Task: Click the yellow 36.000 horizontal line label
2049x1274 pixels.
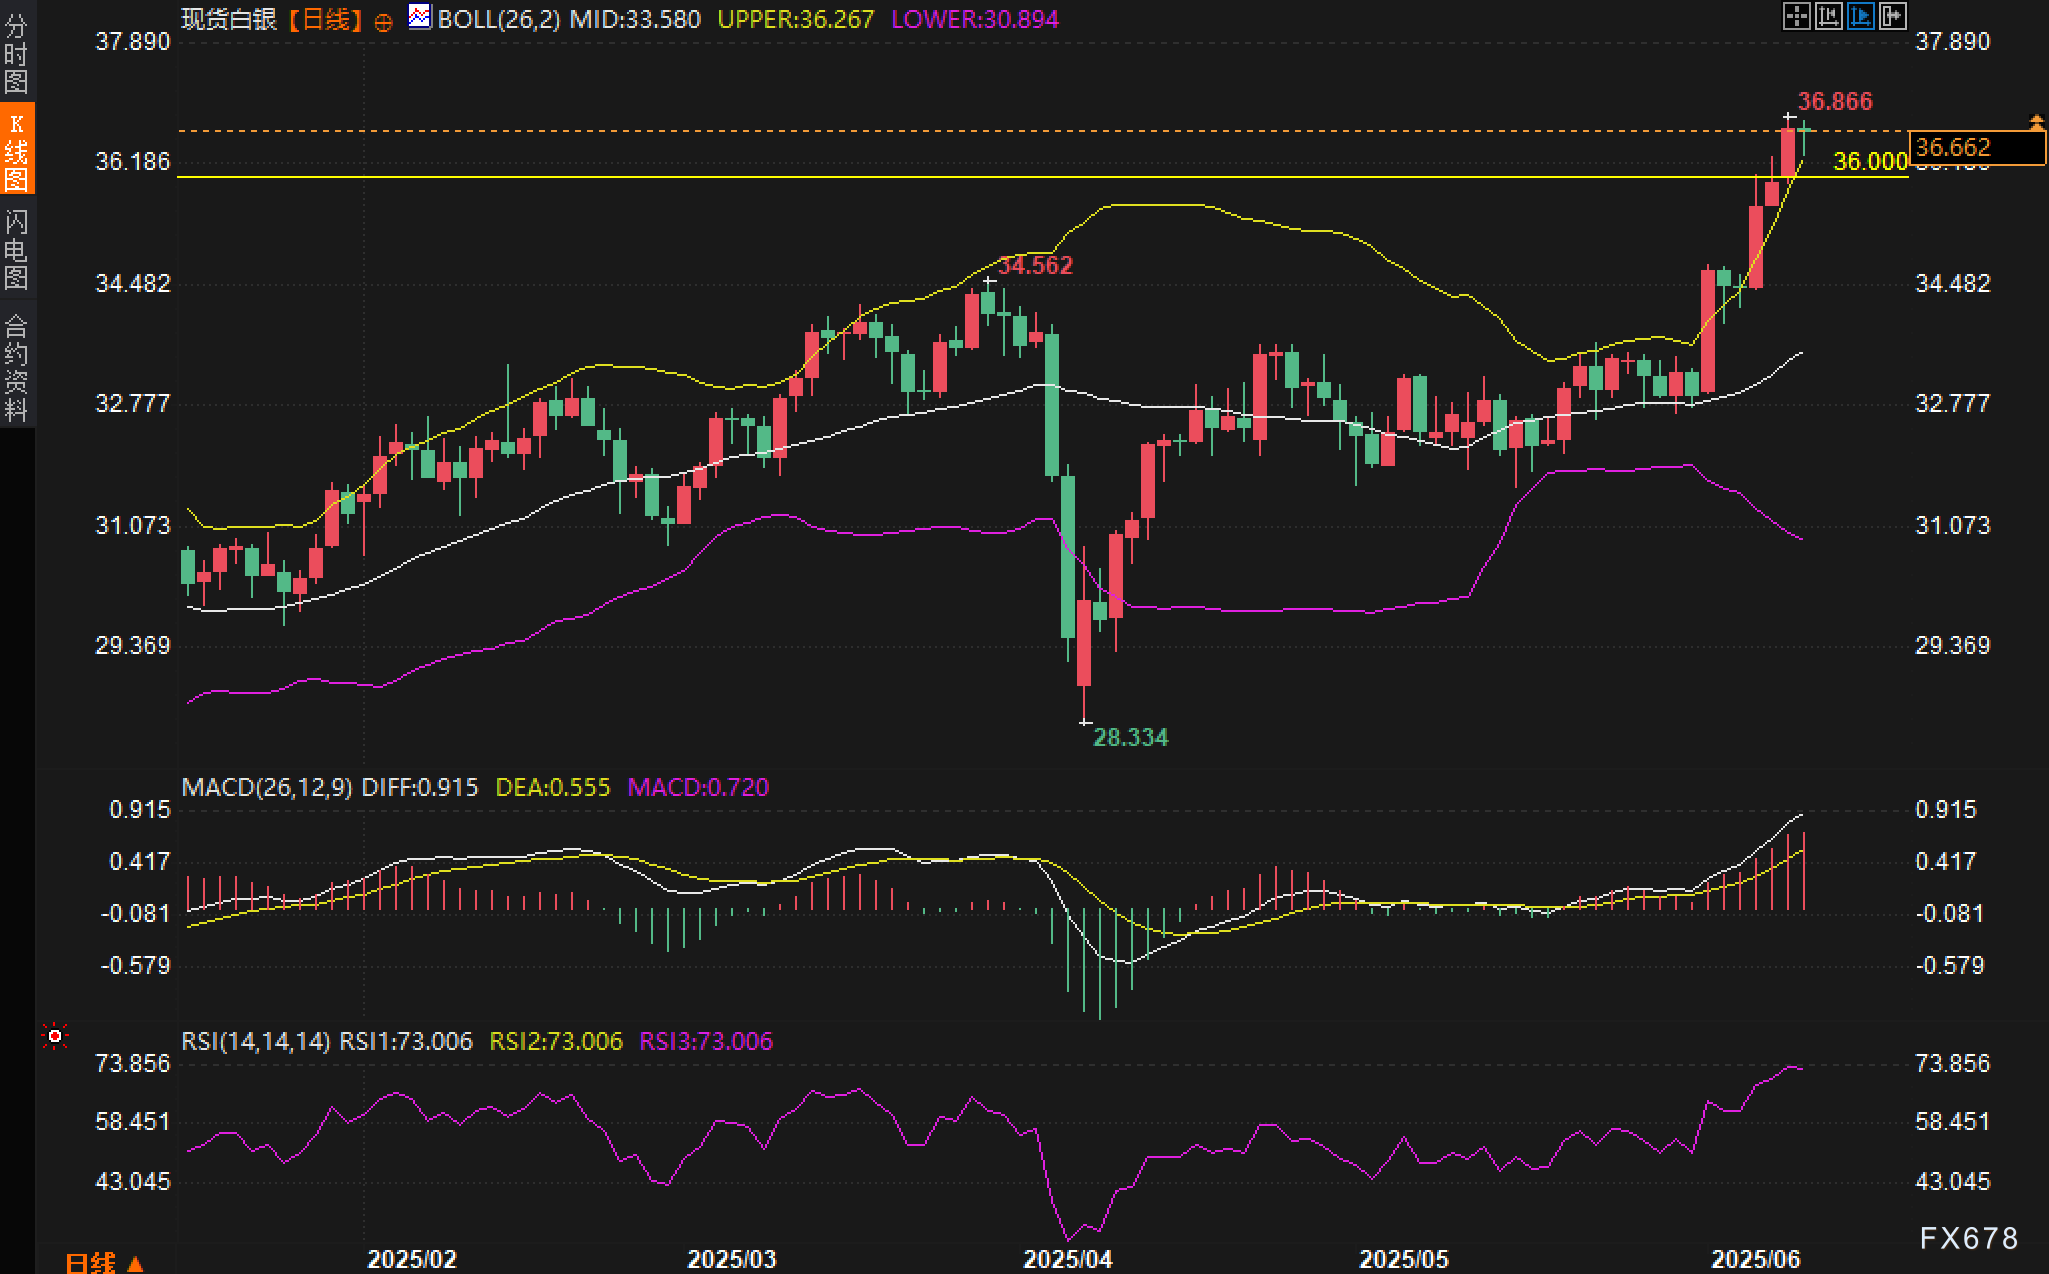Action: coord(1870,161)
